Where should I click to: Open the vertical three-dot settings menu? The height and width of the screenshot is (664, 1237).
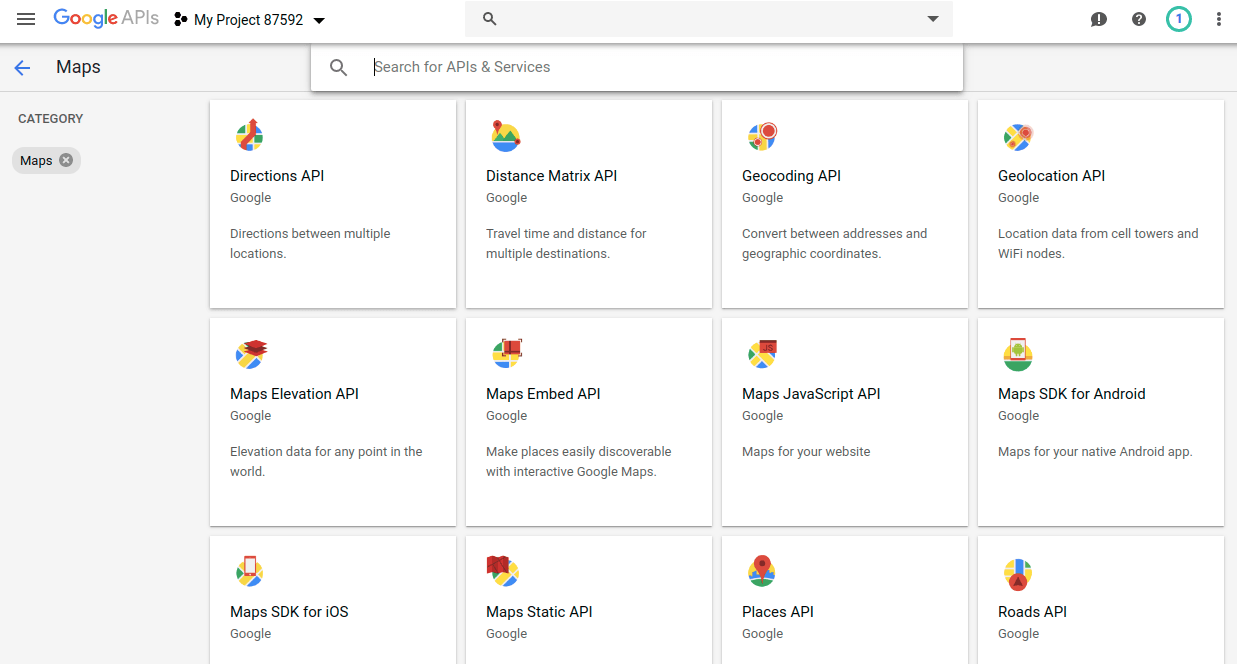[1218, 19]
